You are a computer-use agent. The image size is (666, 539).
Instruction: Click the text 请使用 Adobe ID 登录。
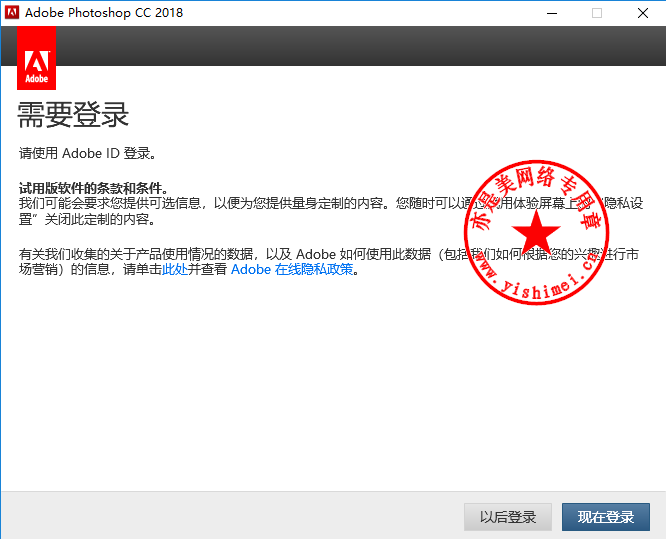tap(88, 153)
